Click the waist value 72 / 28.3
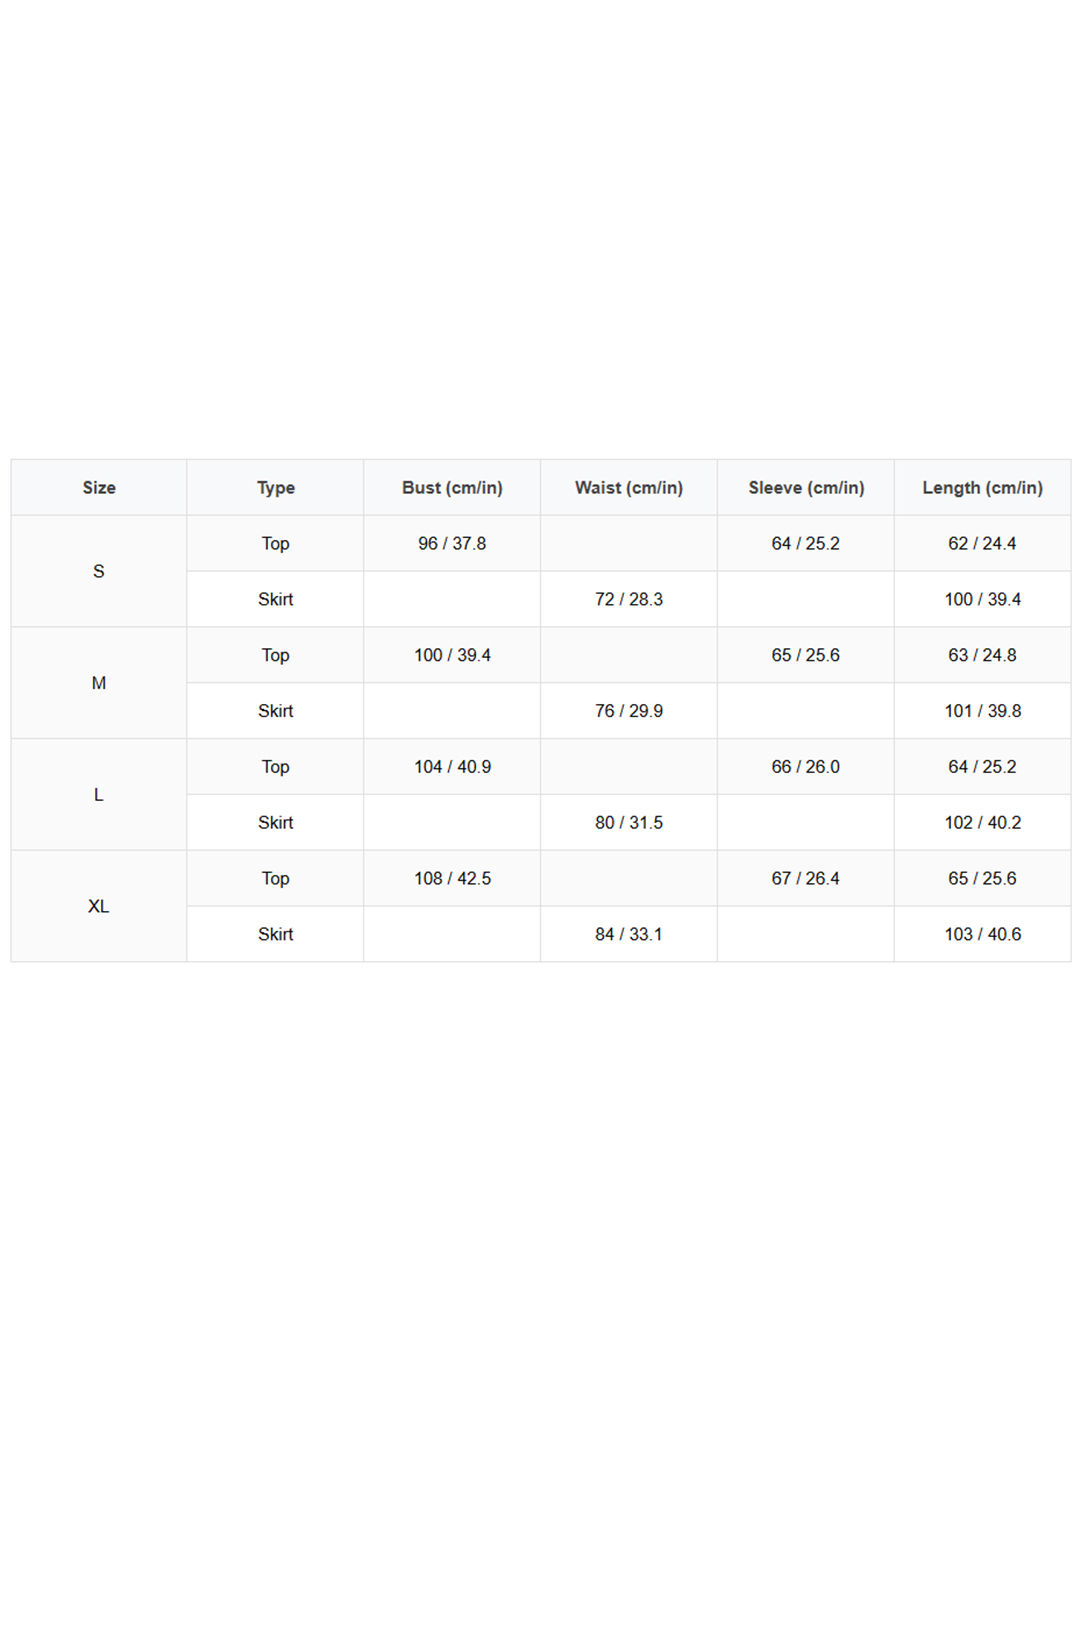Viewport: 1088px width, 1632px height. pyautogui.click(x=629, y=599)
